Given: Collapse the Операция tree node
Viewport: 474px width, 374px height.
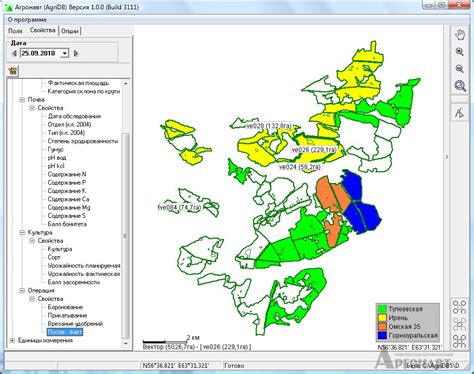Looking at the screenshot, I should pos(22,291).
